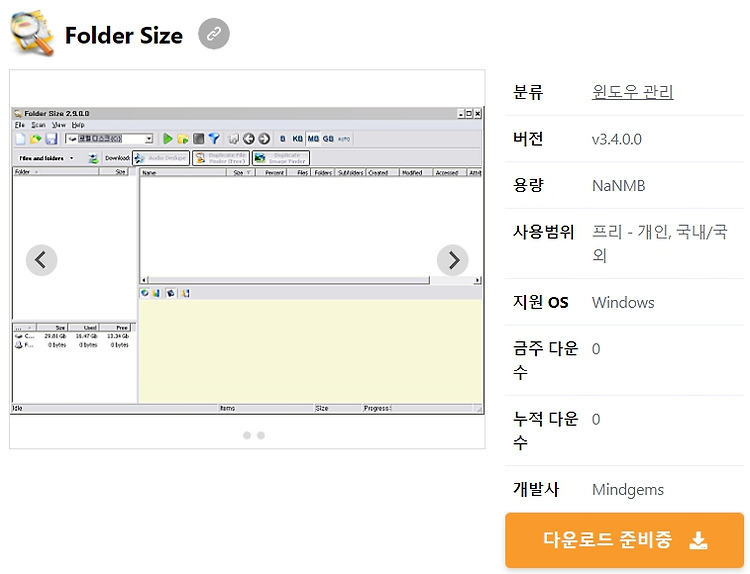The height and width of the screenshot is (574, 750).
Task: Click the Subfolders column header
Action: pos(350,173)
